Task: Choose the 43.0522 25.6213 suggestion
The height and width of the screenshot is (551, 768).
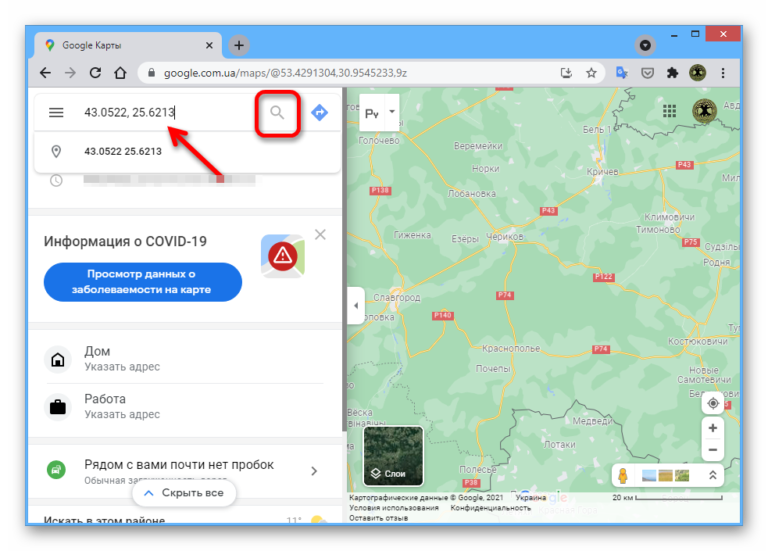Action: click(x=123, y=152)
